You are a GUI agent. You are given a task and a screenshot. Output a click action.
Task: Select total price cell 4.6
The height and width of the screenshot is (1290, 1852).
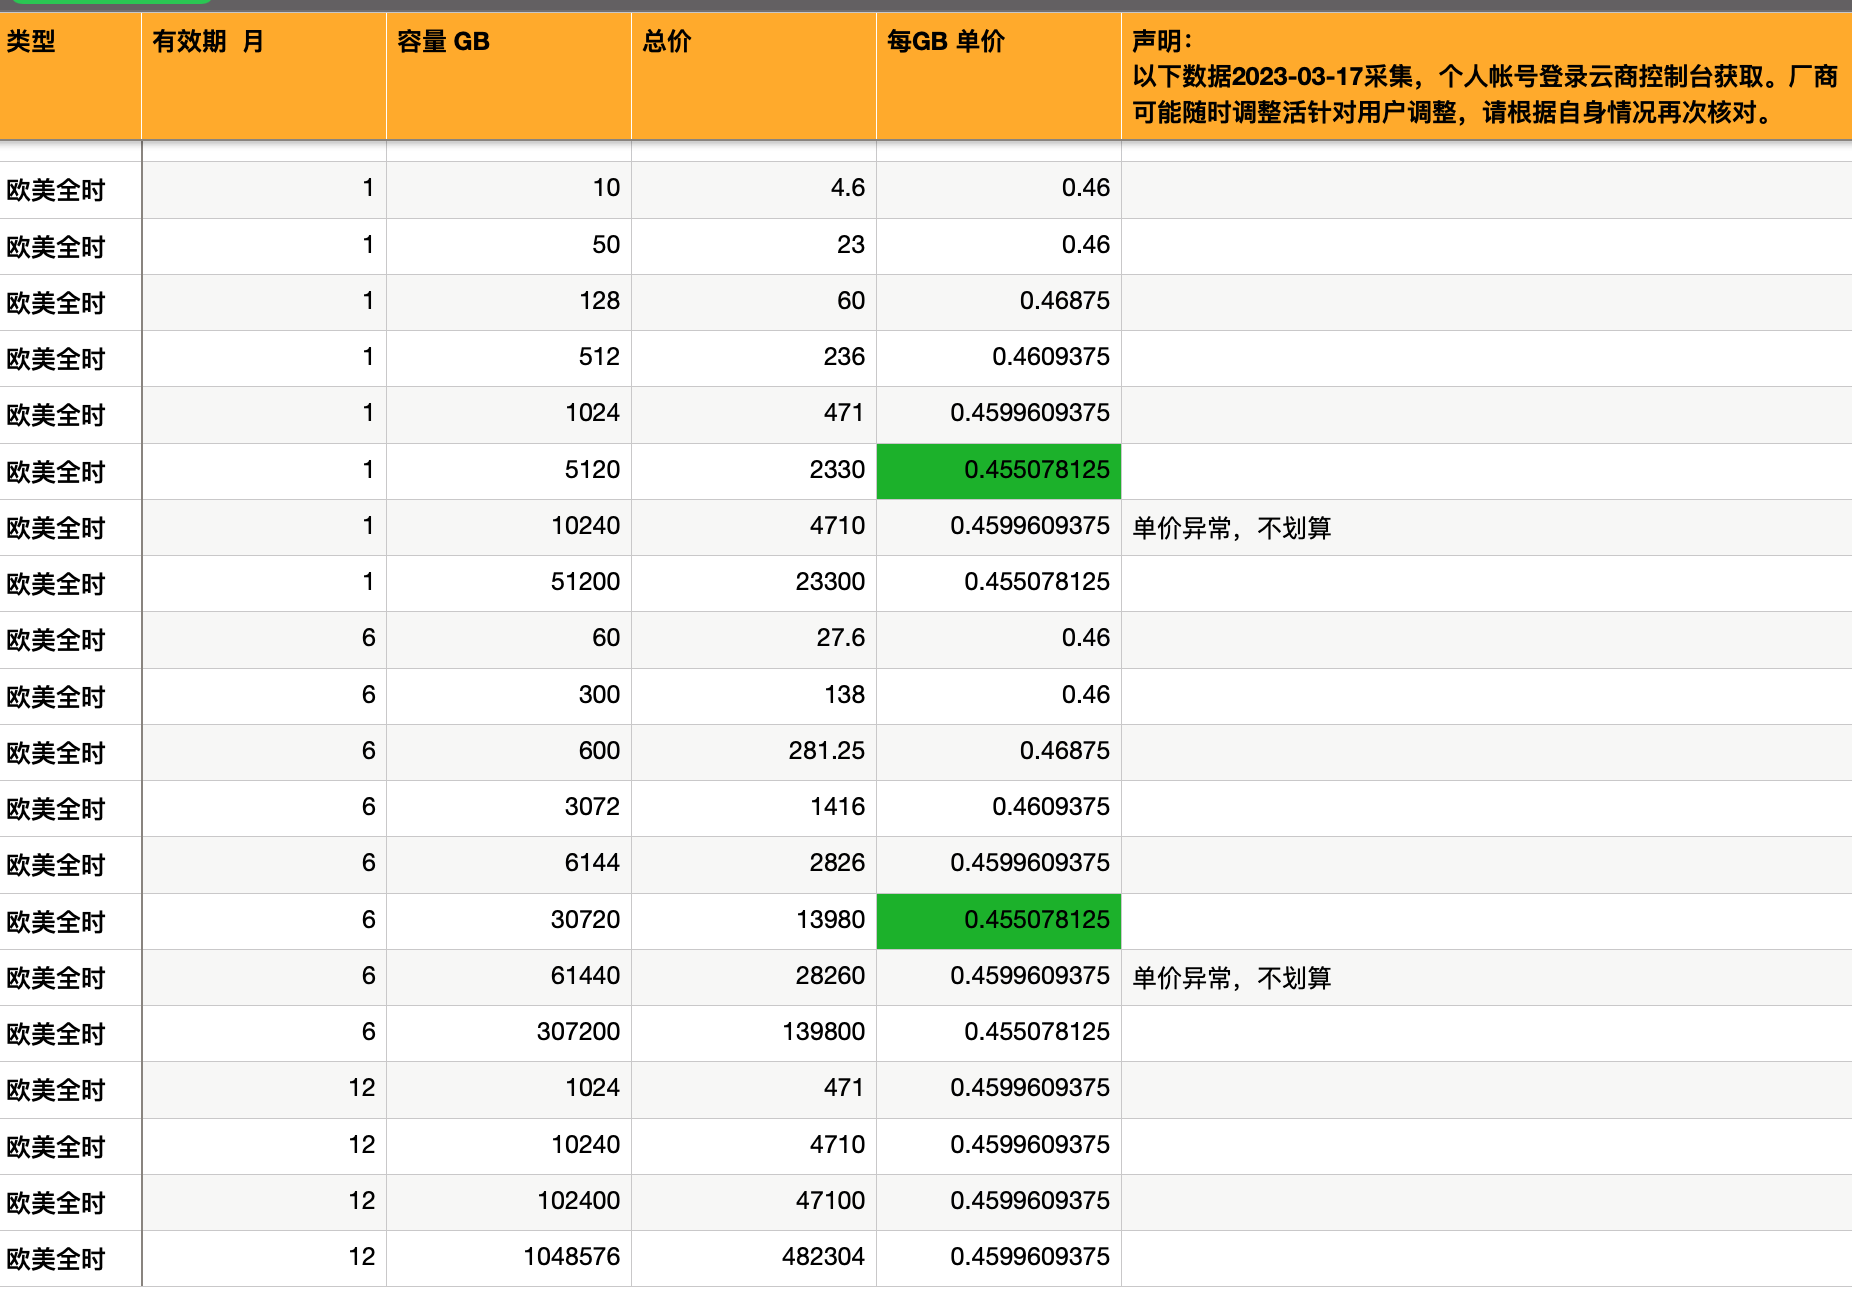coord(754,190)
